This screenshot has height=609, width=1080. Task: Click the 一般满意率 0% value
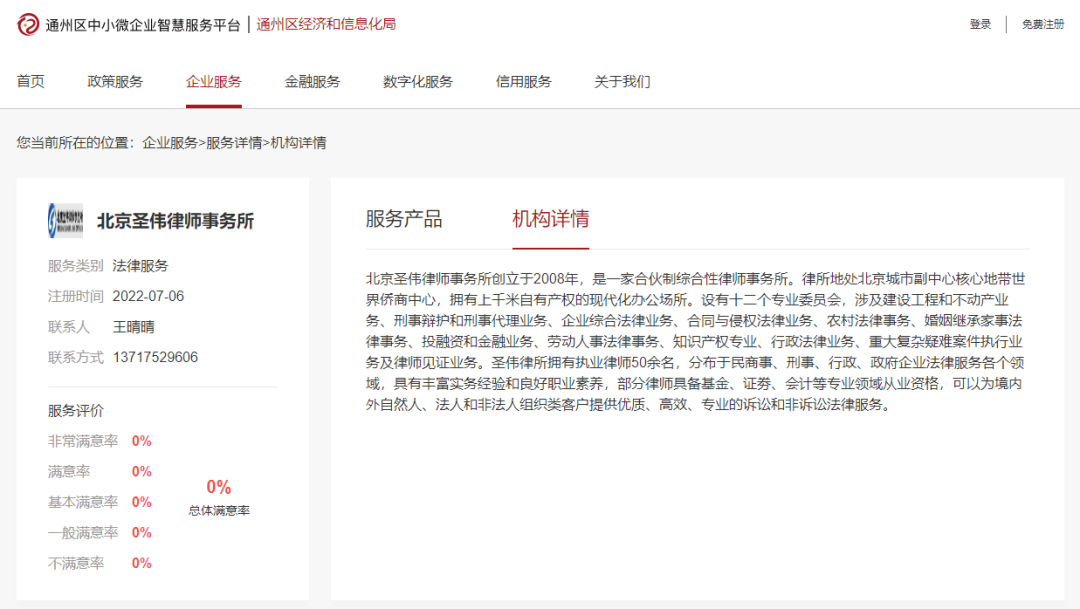[141, 533]
